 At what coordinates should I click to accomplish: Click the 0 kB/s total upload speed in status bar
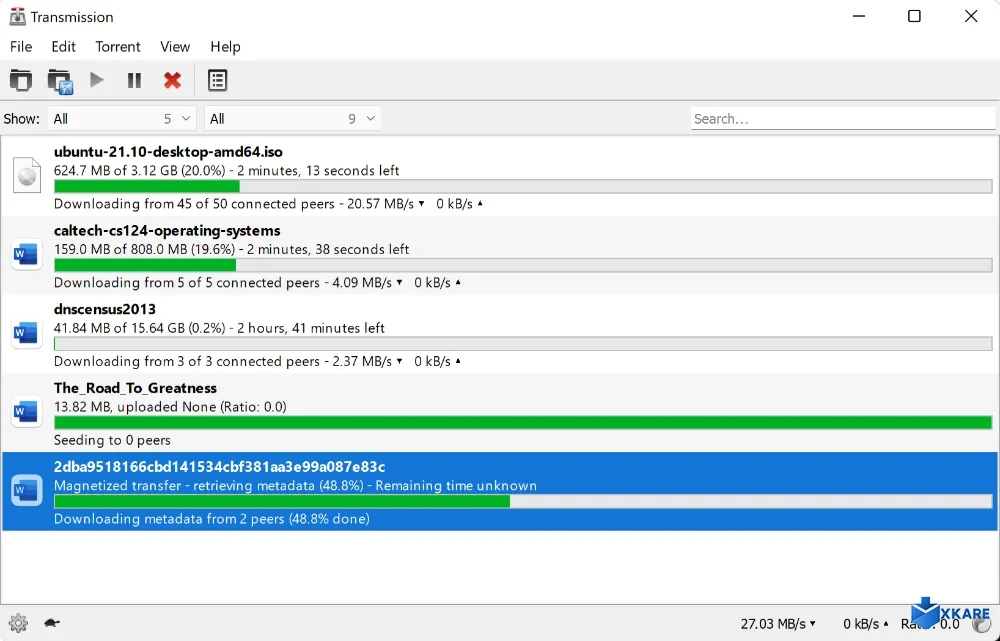tap(866, 624)
